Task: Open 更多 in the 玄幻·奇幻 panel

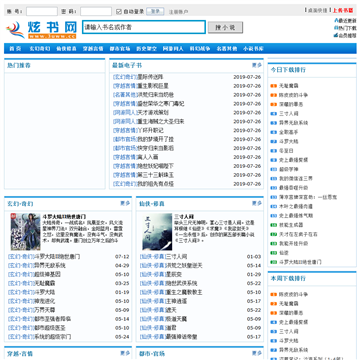Action: point(125,203)
